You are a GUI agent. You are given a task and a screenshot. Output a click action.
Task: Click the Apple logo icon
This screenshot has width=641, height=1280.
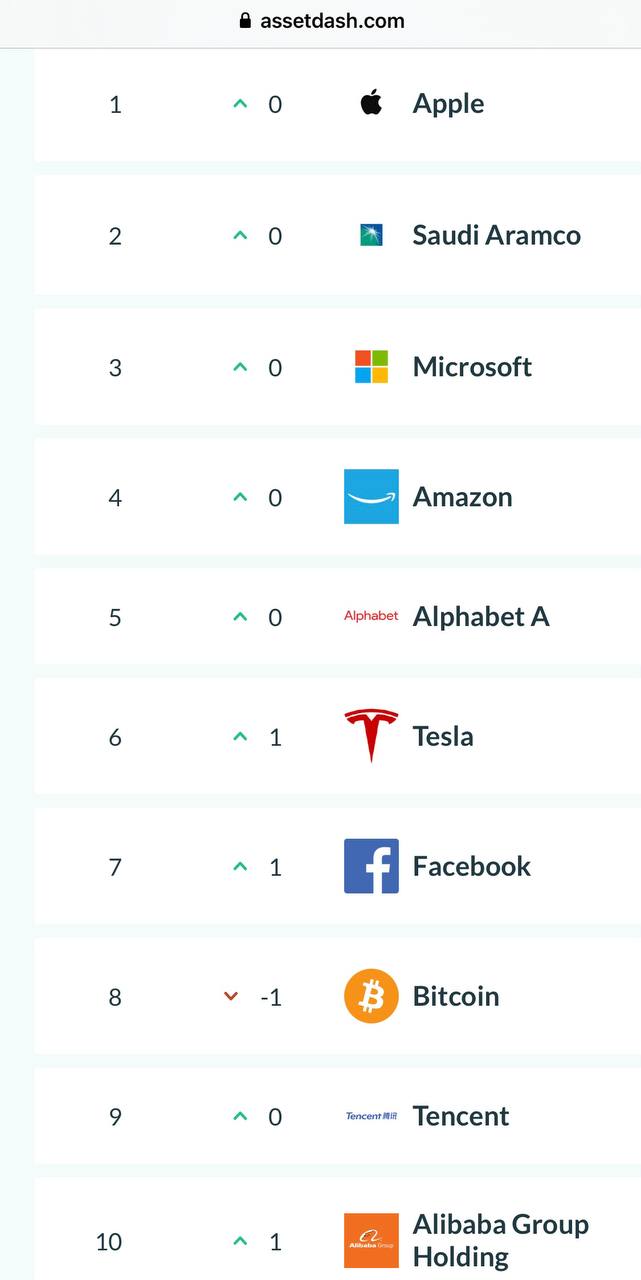[371, 103]
